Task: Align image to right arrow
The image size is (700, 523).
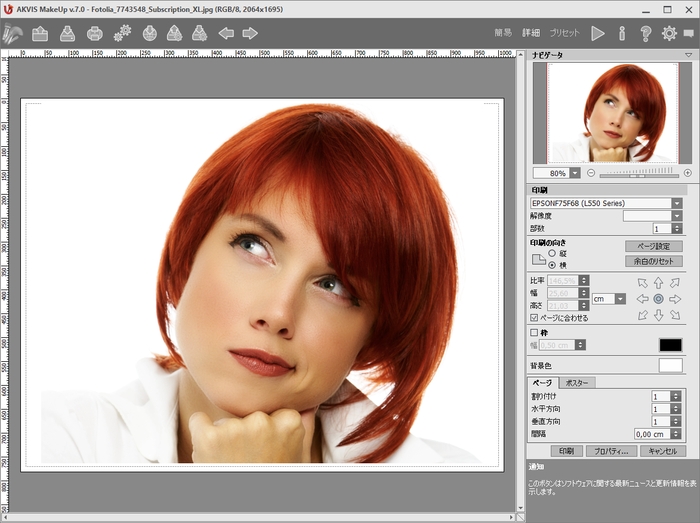Action: (675, 299)
